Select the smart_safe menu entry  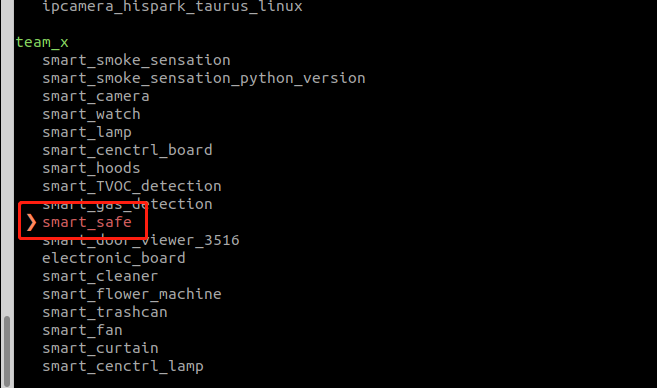pos(87,222)
